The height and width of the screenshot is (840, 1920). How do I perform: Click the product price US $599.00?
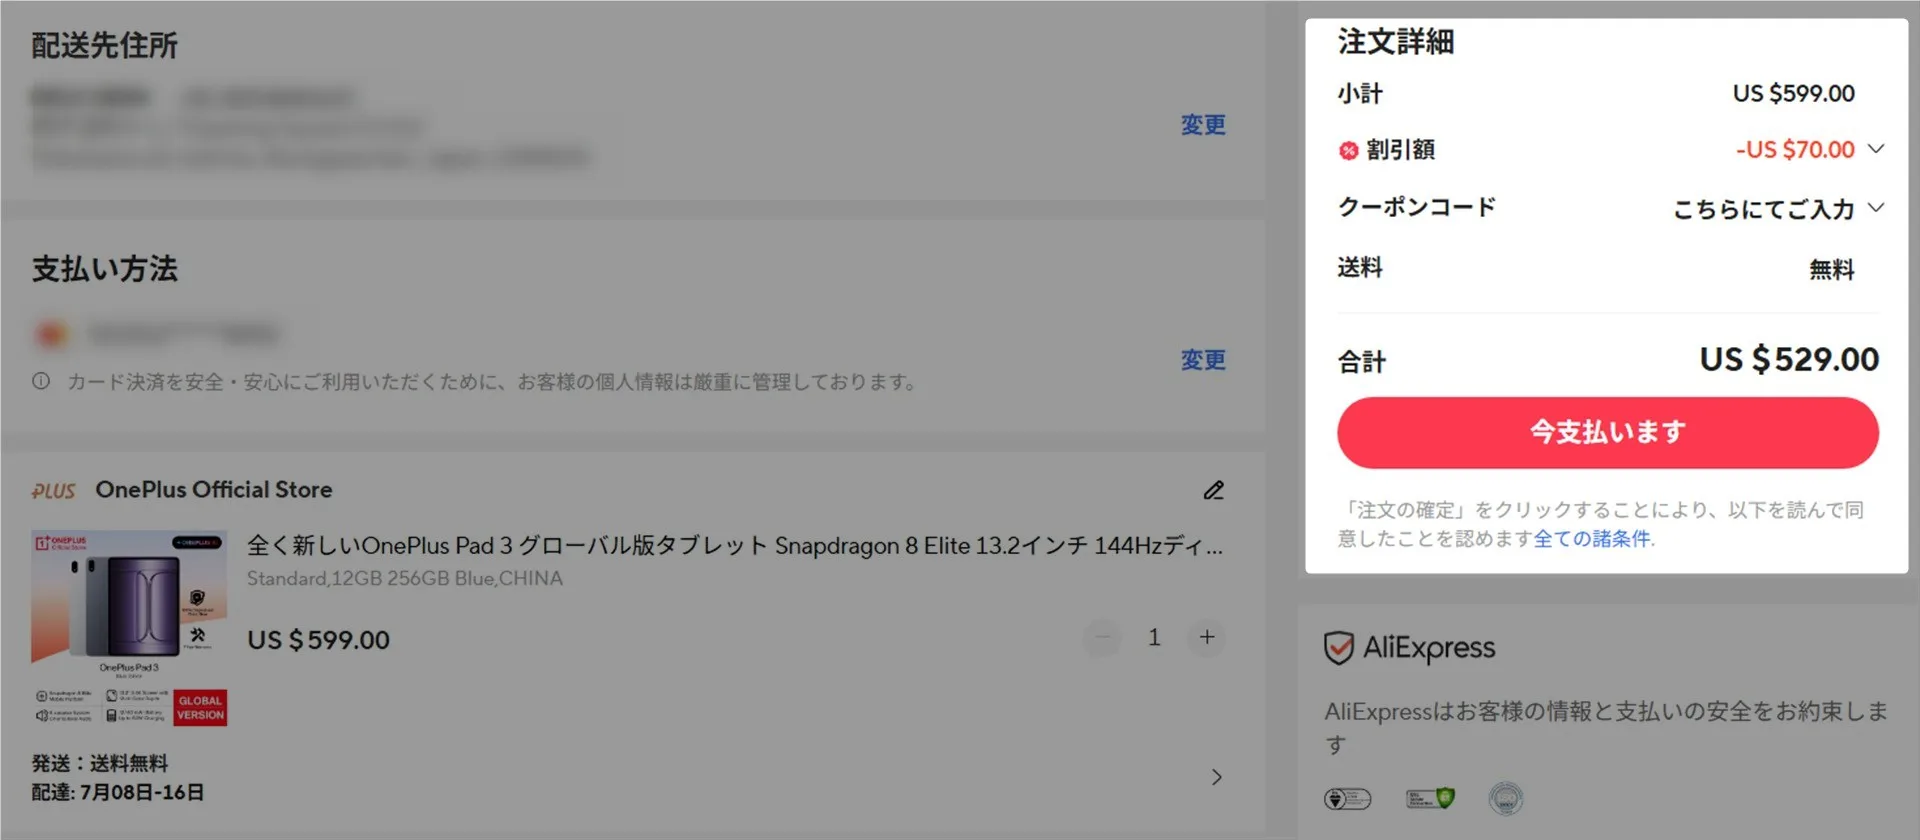pos(318,640)
